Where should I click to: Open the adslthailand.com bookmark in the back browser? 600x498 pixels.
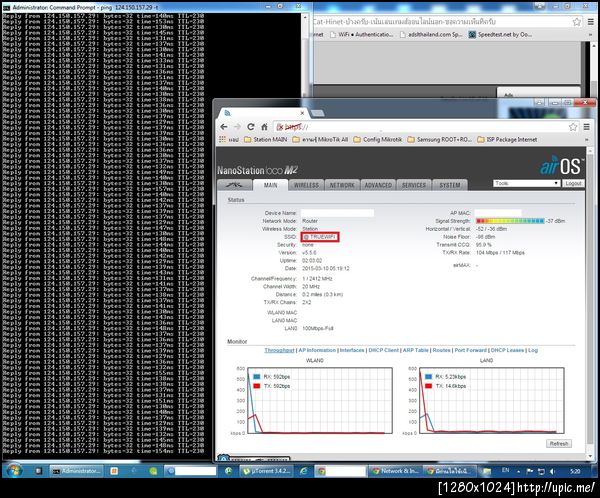click(431, 34)
